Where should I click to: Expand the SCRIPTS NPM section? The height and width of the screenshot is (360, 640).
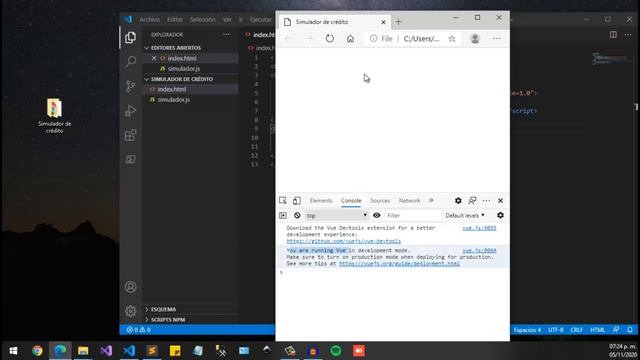point(168,319)
